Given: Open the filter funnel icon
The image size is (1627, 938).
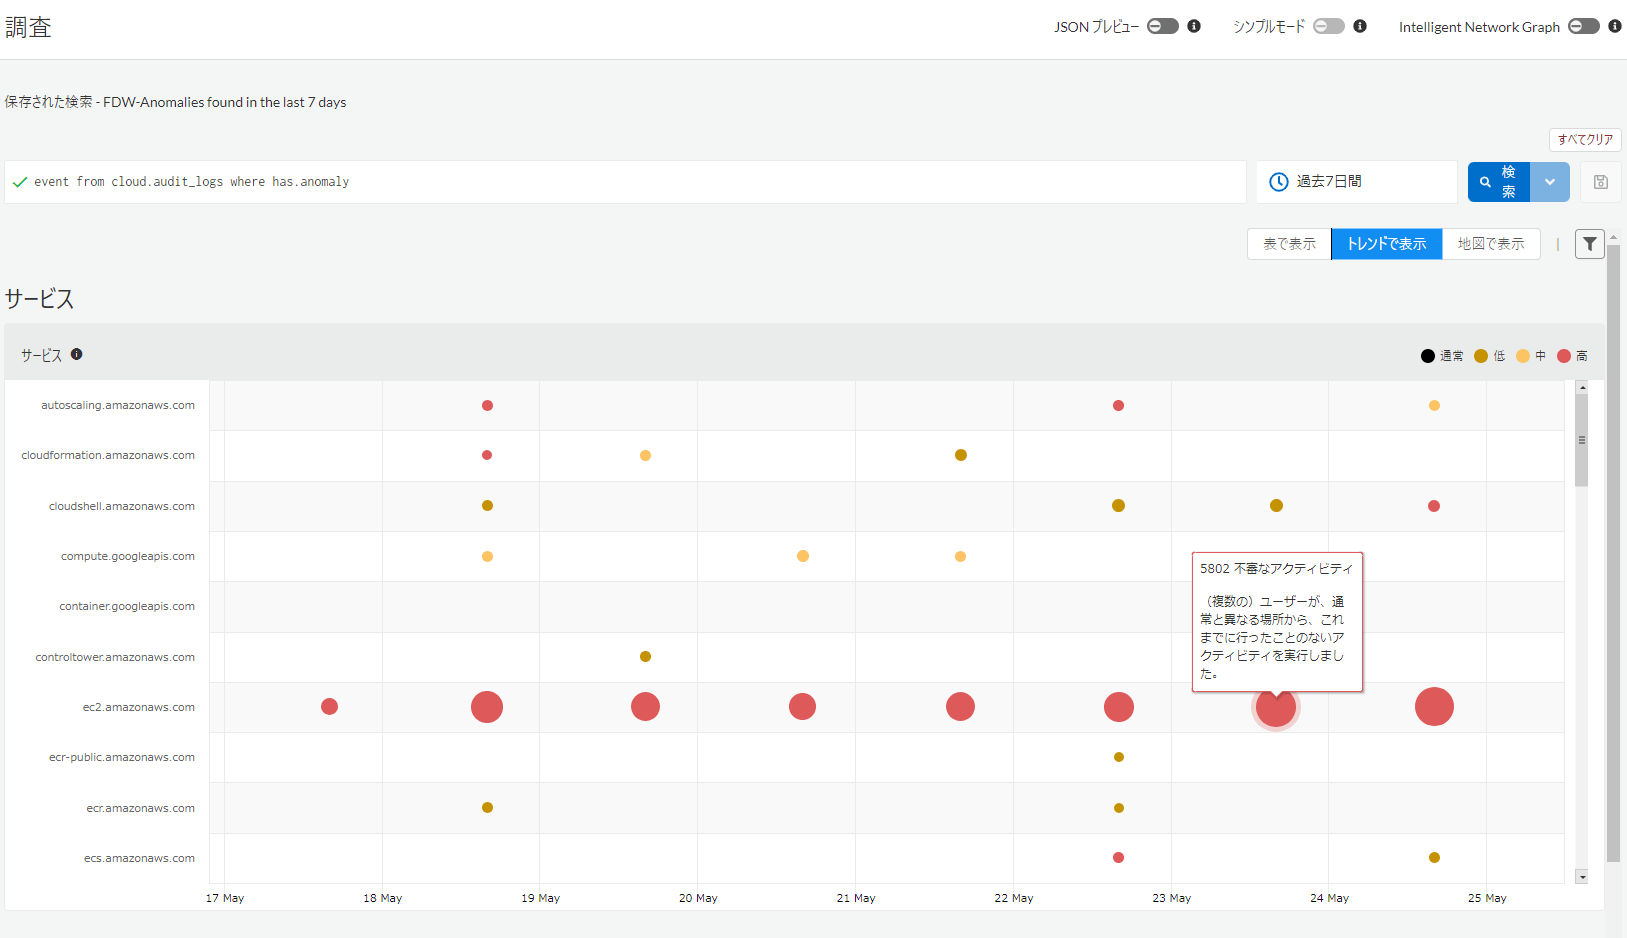Looking at the screenshot, I should pos(1590,244).
